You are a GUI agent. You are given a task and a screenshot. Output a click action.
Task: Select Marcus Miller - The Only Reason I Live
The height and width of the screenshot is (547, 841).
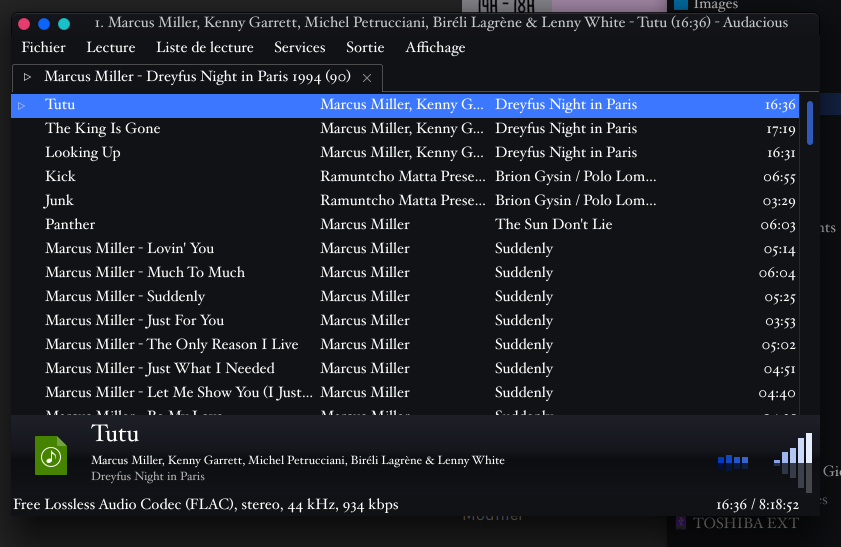pos(405,344)
